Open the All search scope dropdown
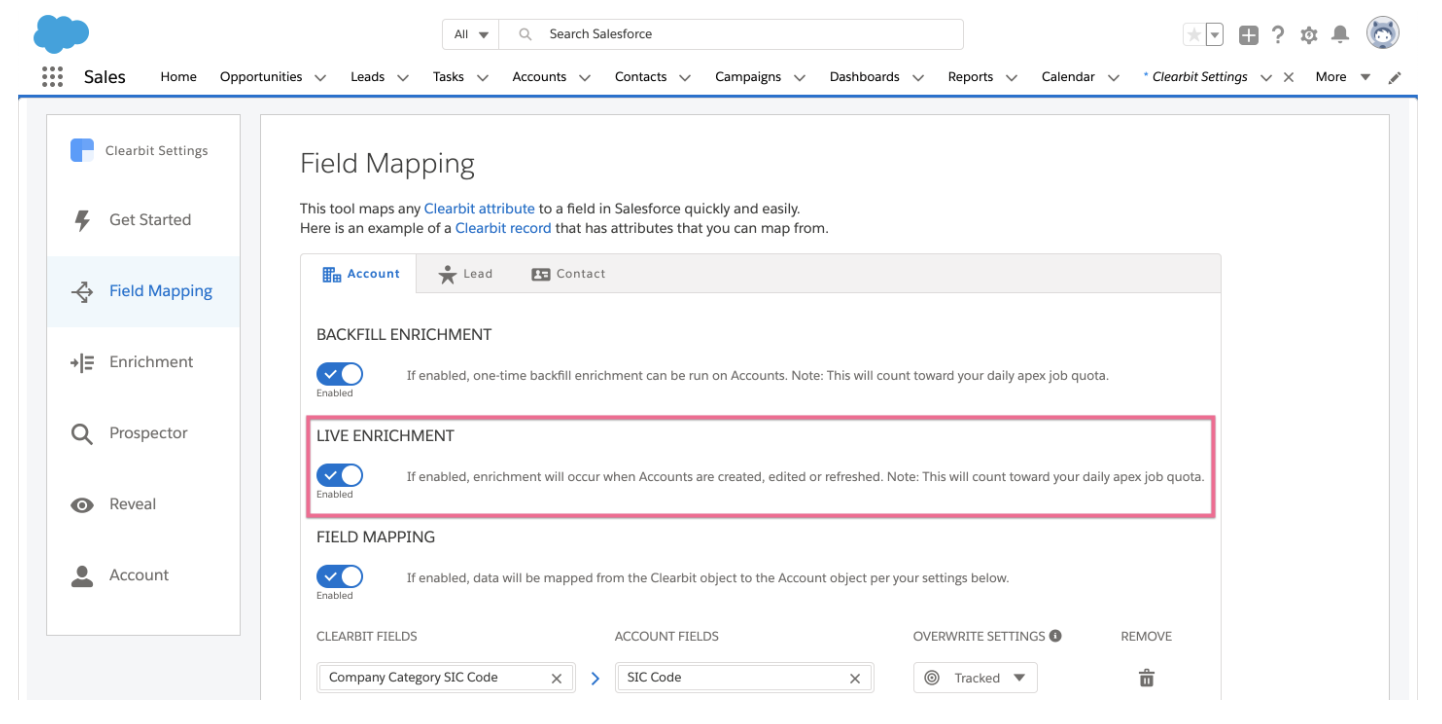1442x724 pixels. click(471, 34)
